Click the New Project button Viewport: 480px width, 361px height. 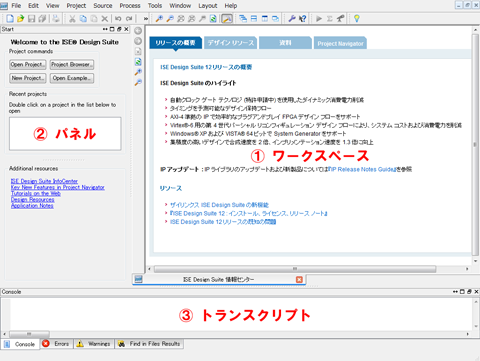pyautogui.click(x=28, y=78)
